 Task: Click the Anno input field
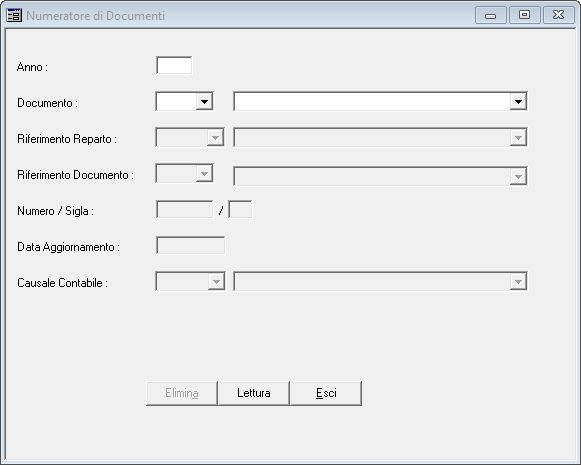pyautogui.click(x=174, y=66)
